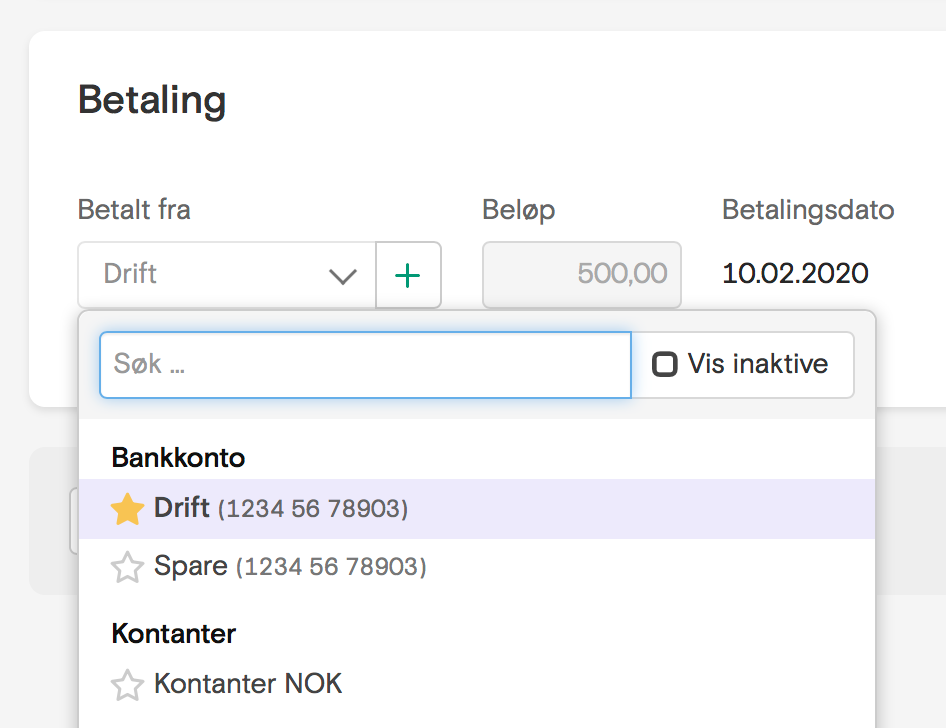Image resolution: width=946 pixels, height=728 pixels.
Task: Click the Betaling section heading
Action: click(152, 101)
